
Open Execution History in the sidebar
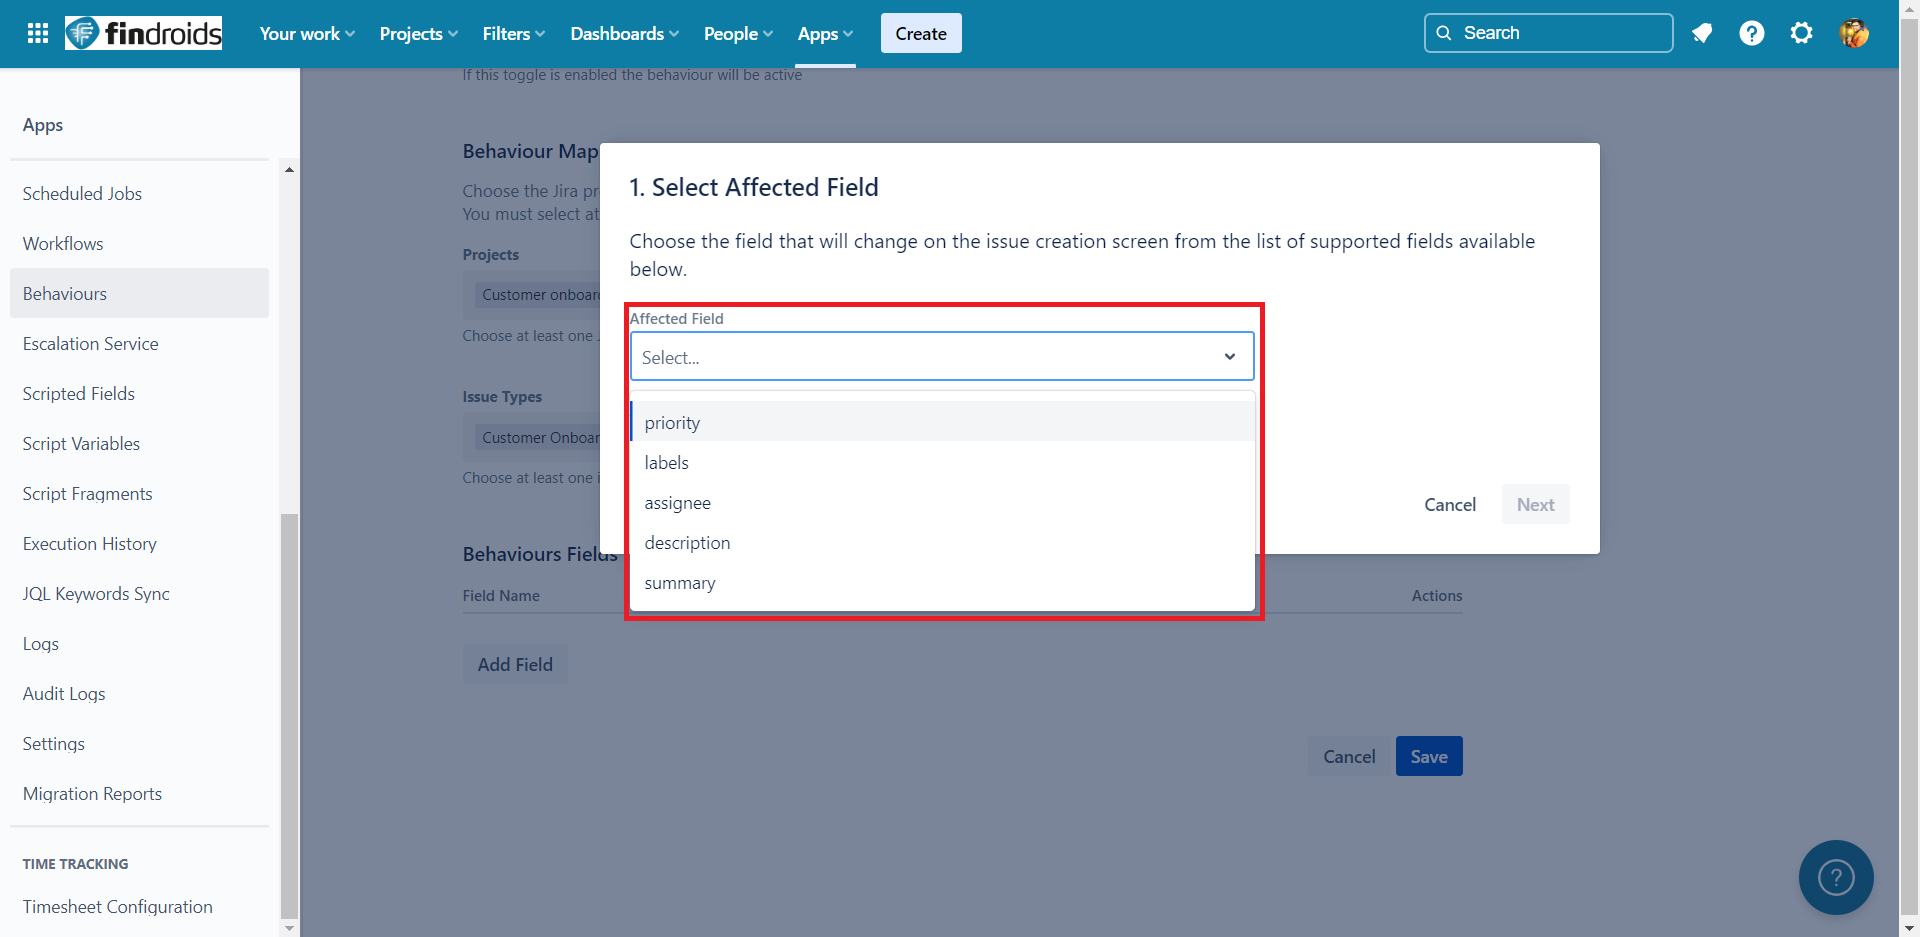click(x=139, y=543)
